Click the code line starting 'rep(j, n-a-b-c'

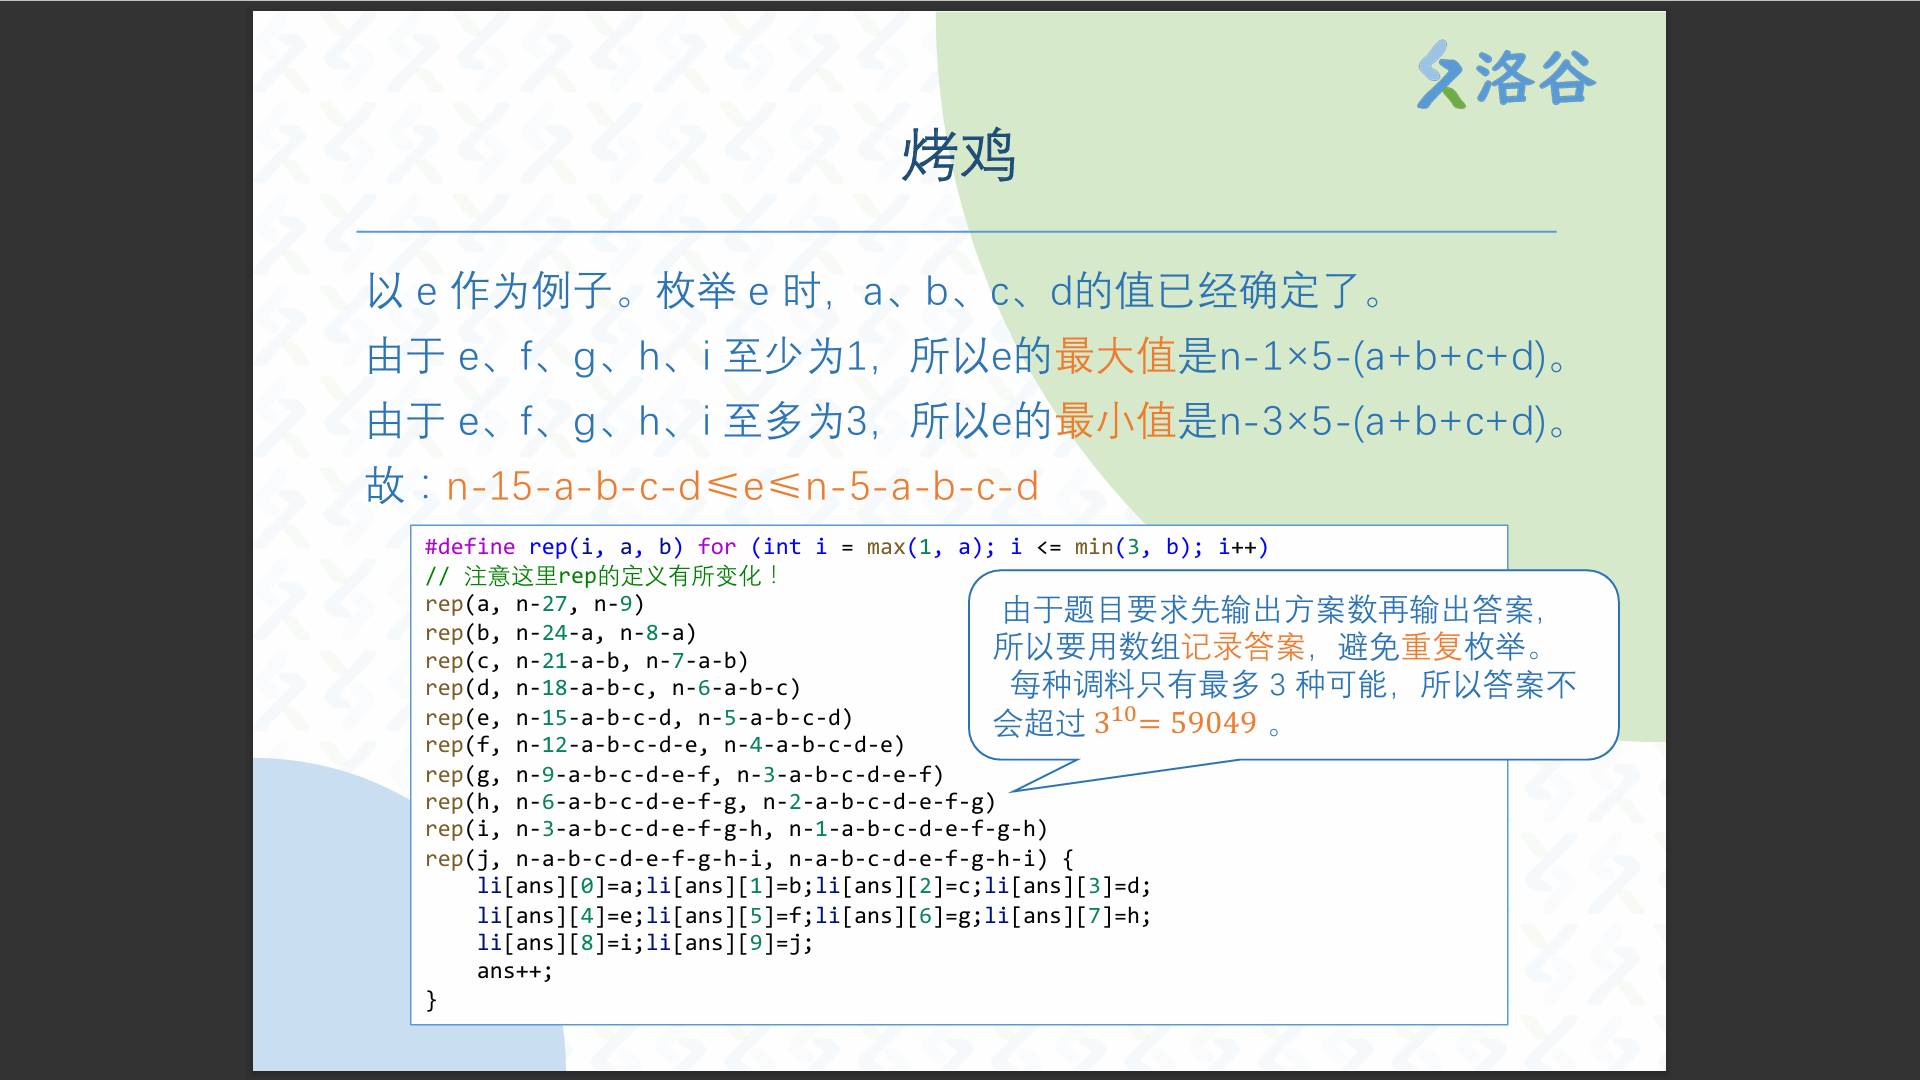coord(749,859)
